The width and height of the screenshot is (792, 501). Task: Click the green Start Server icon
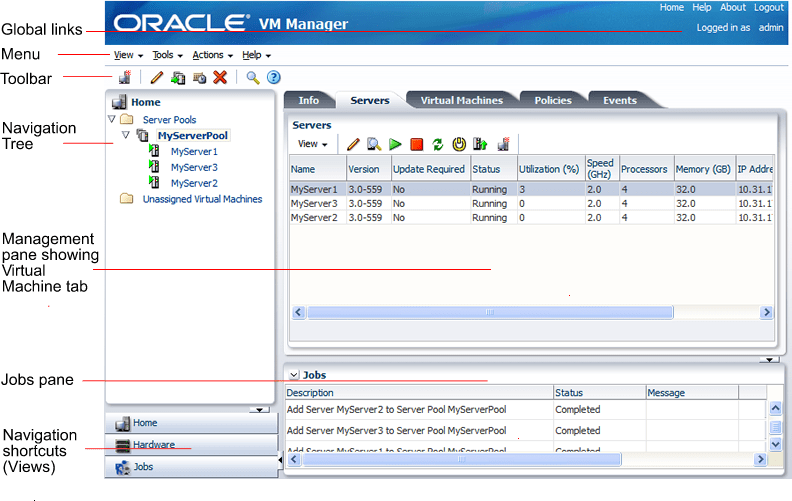(395, 144)
